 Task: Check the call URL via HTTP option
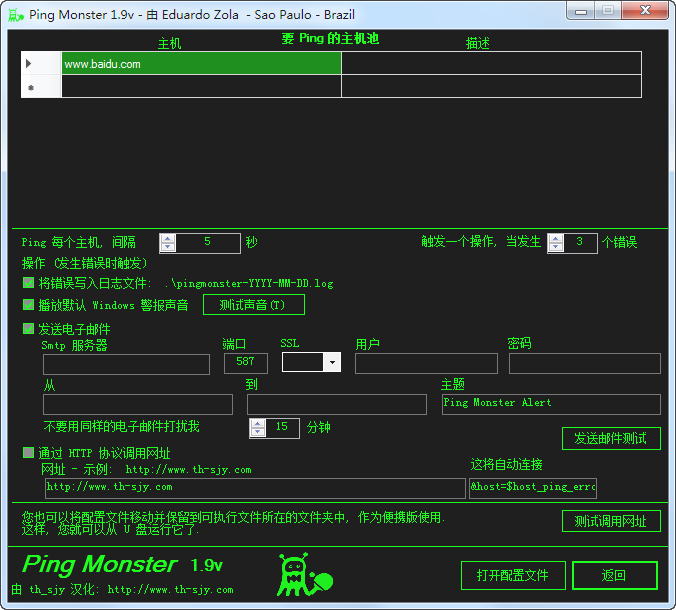pyautogui.click(x=28, y=453)
